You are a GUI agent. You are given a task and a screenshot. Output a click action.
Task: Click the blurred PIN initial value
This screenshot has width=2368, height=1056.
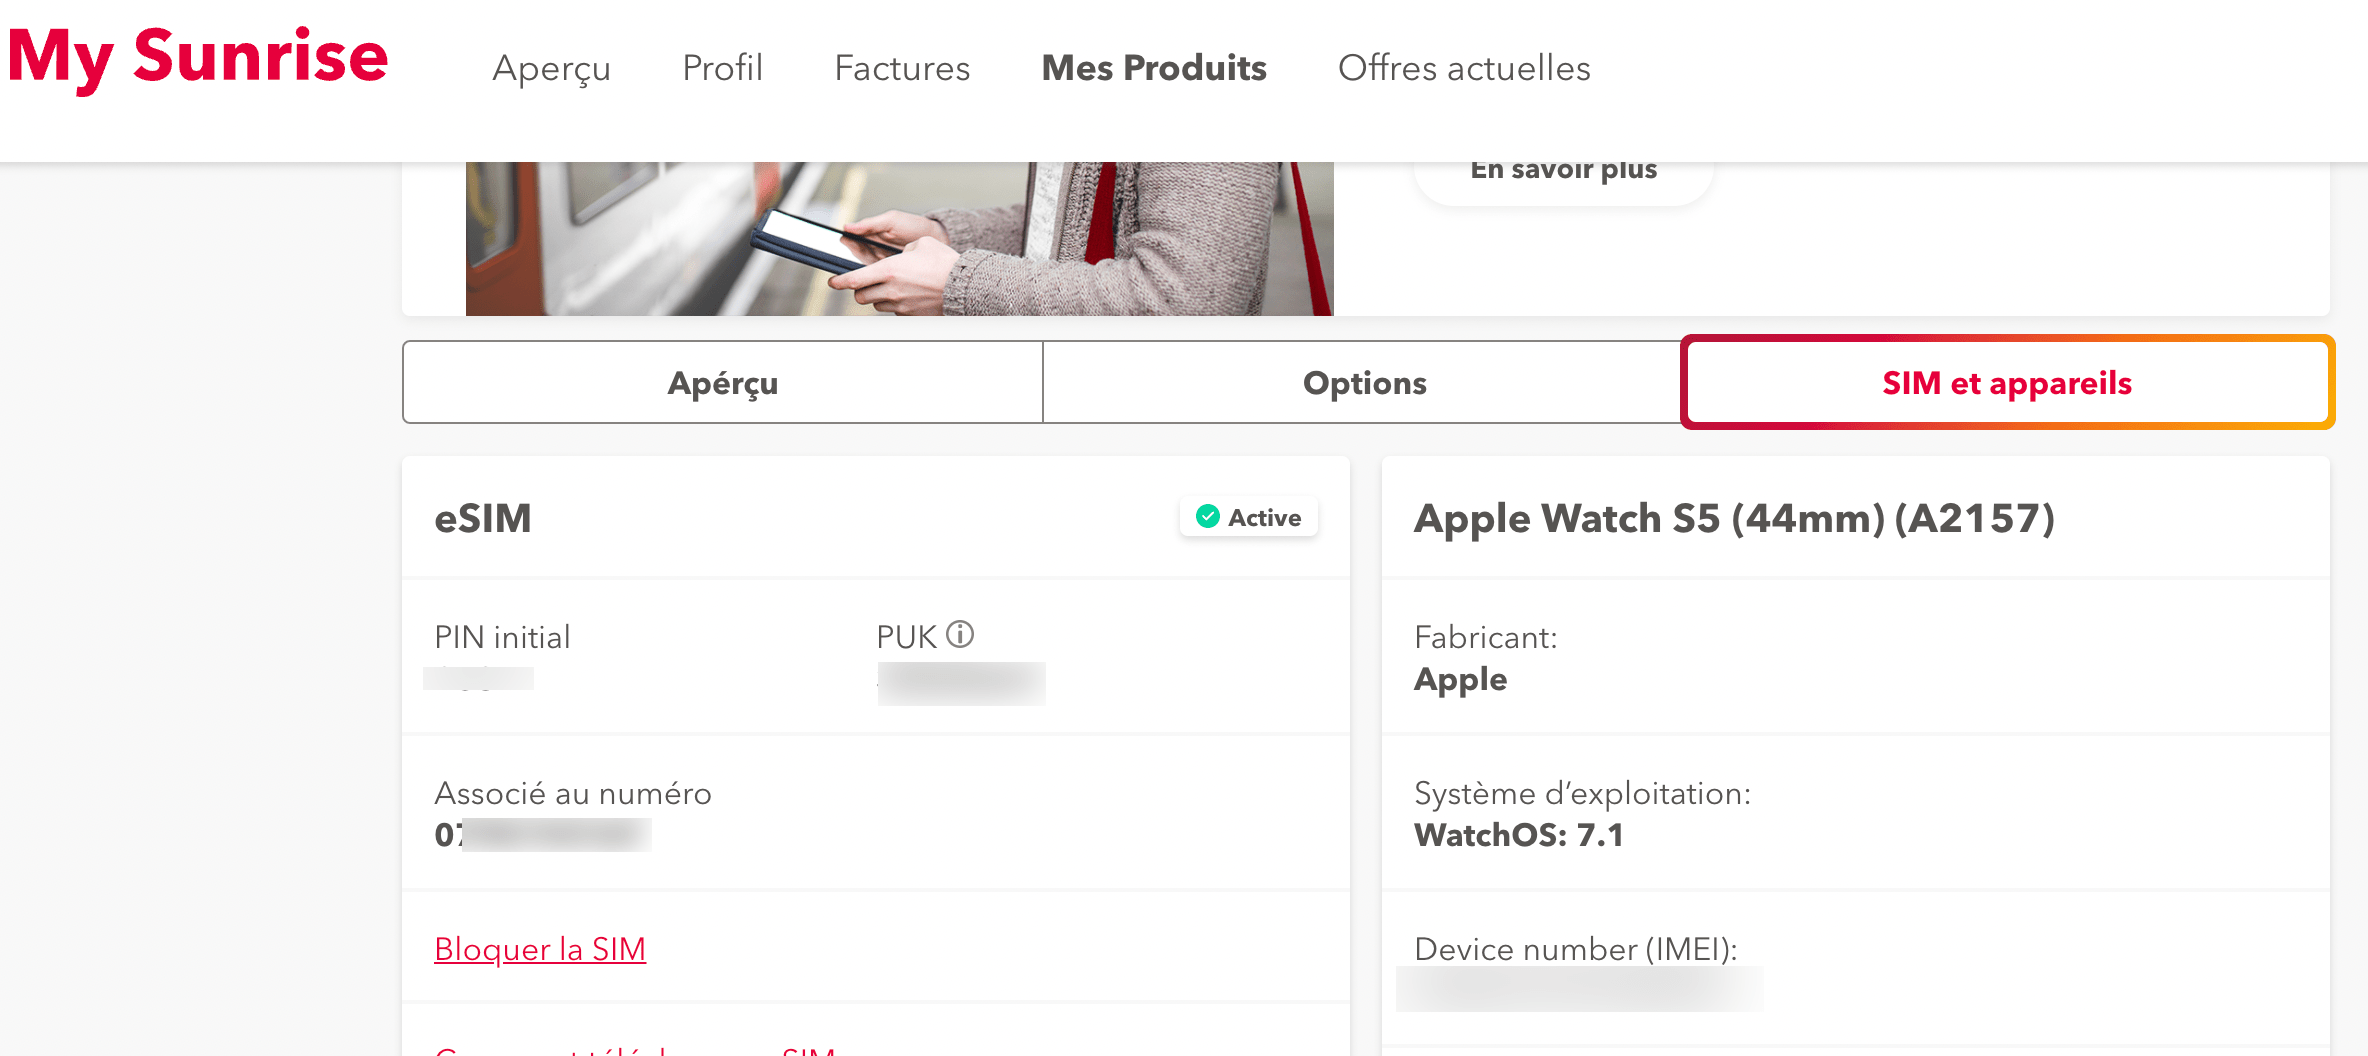coord(478,679)
